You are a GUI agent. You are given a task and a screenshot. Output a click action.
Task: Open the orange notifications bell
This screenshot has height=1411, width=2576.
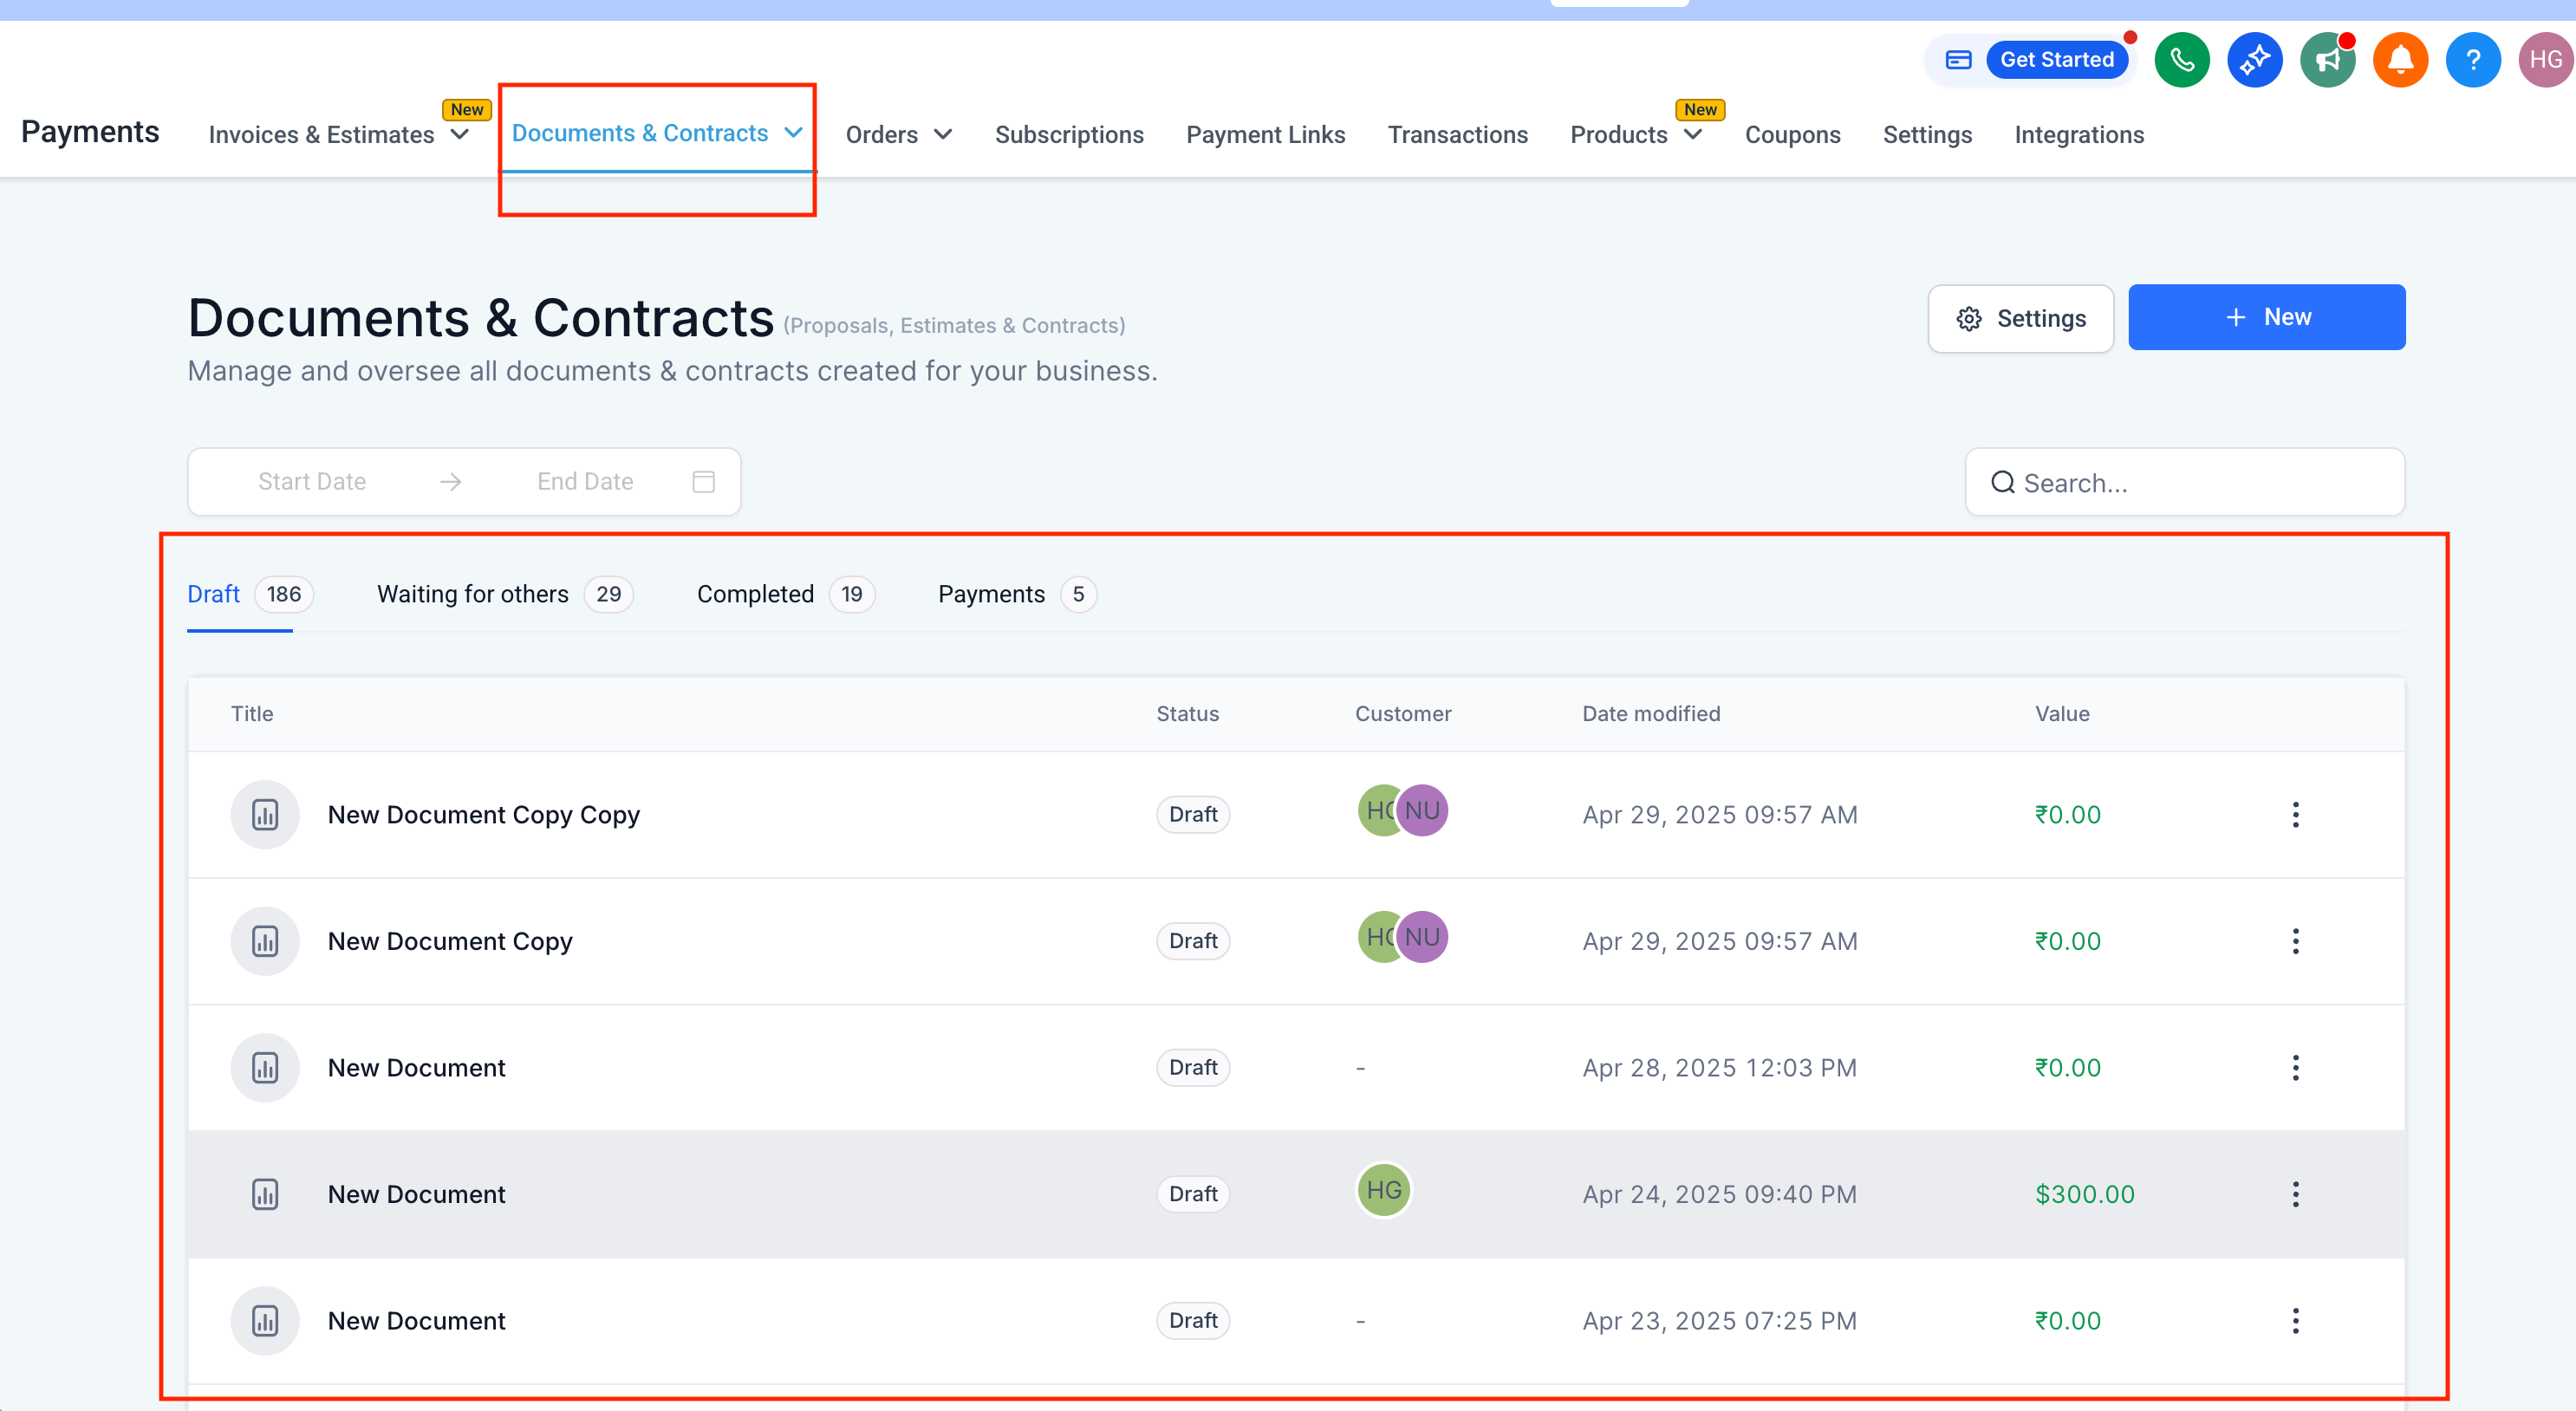(x=2400, y=60)
